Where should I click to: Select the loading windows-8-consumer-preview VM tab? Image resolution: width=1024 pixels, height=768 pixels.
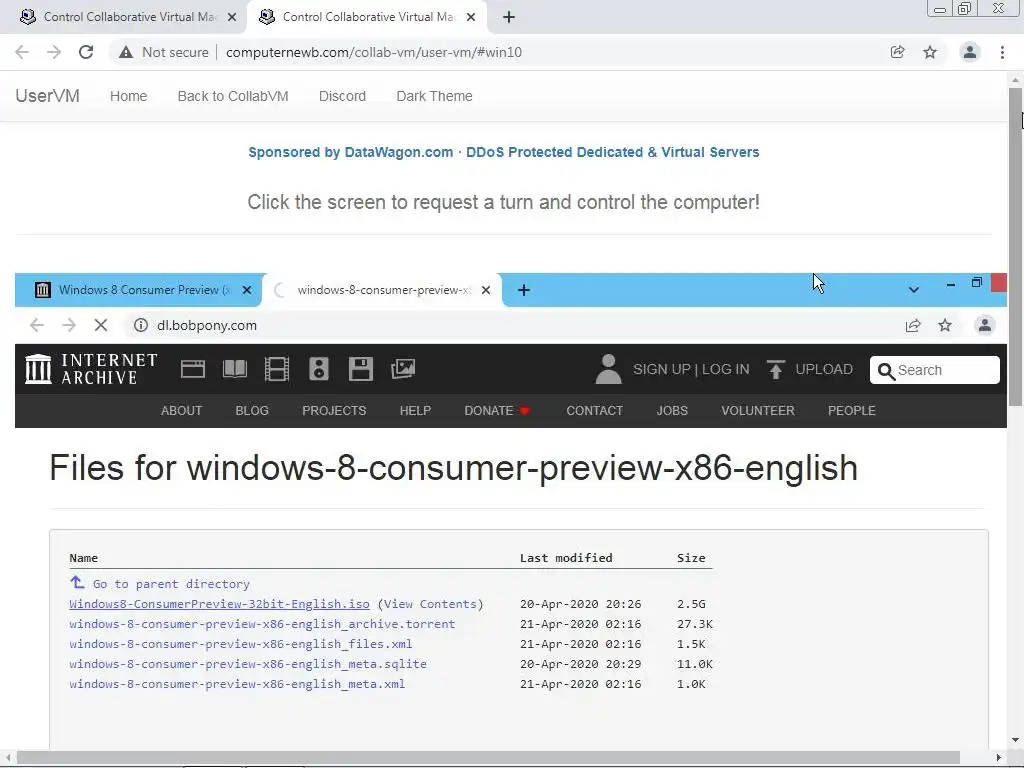382,290
